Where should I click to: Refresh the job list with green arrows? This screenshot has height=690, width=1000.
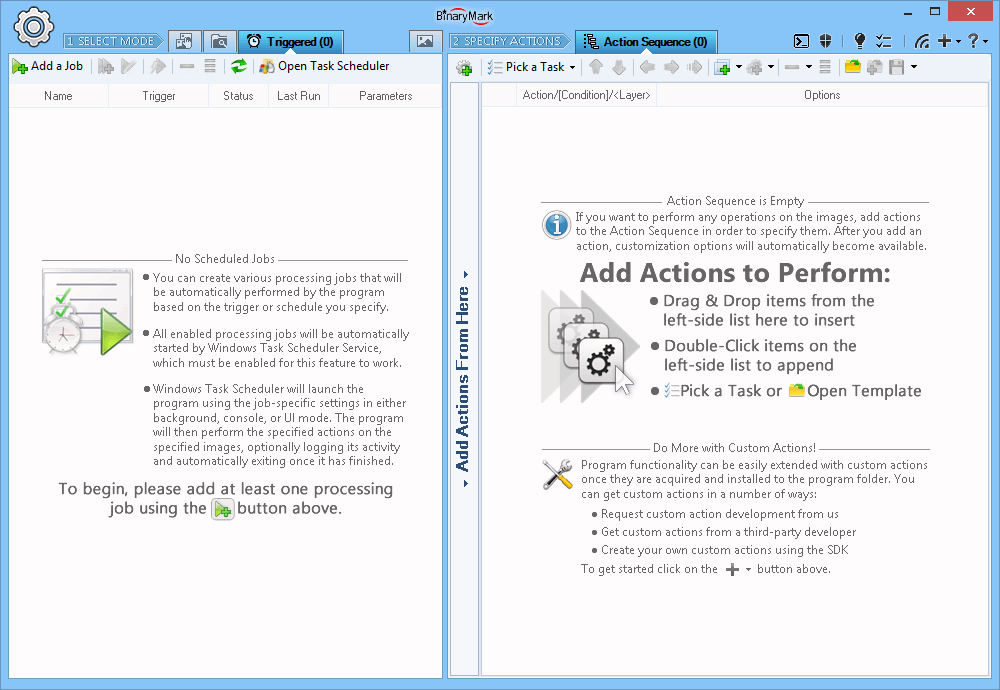[x=239, y=66]
